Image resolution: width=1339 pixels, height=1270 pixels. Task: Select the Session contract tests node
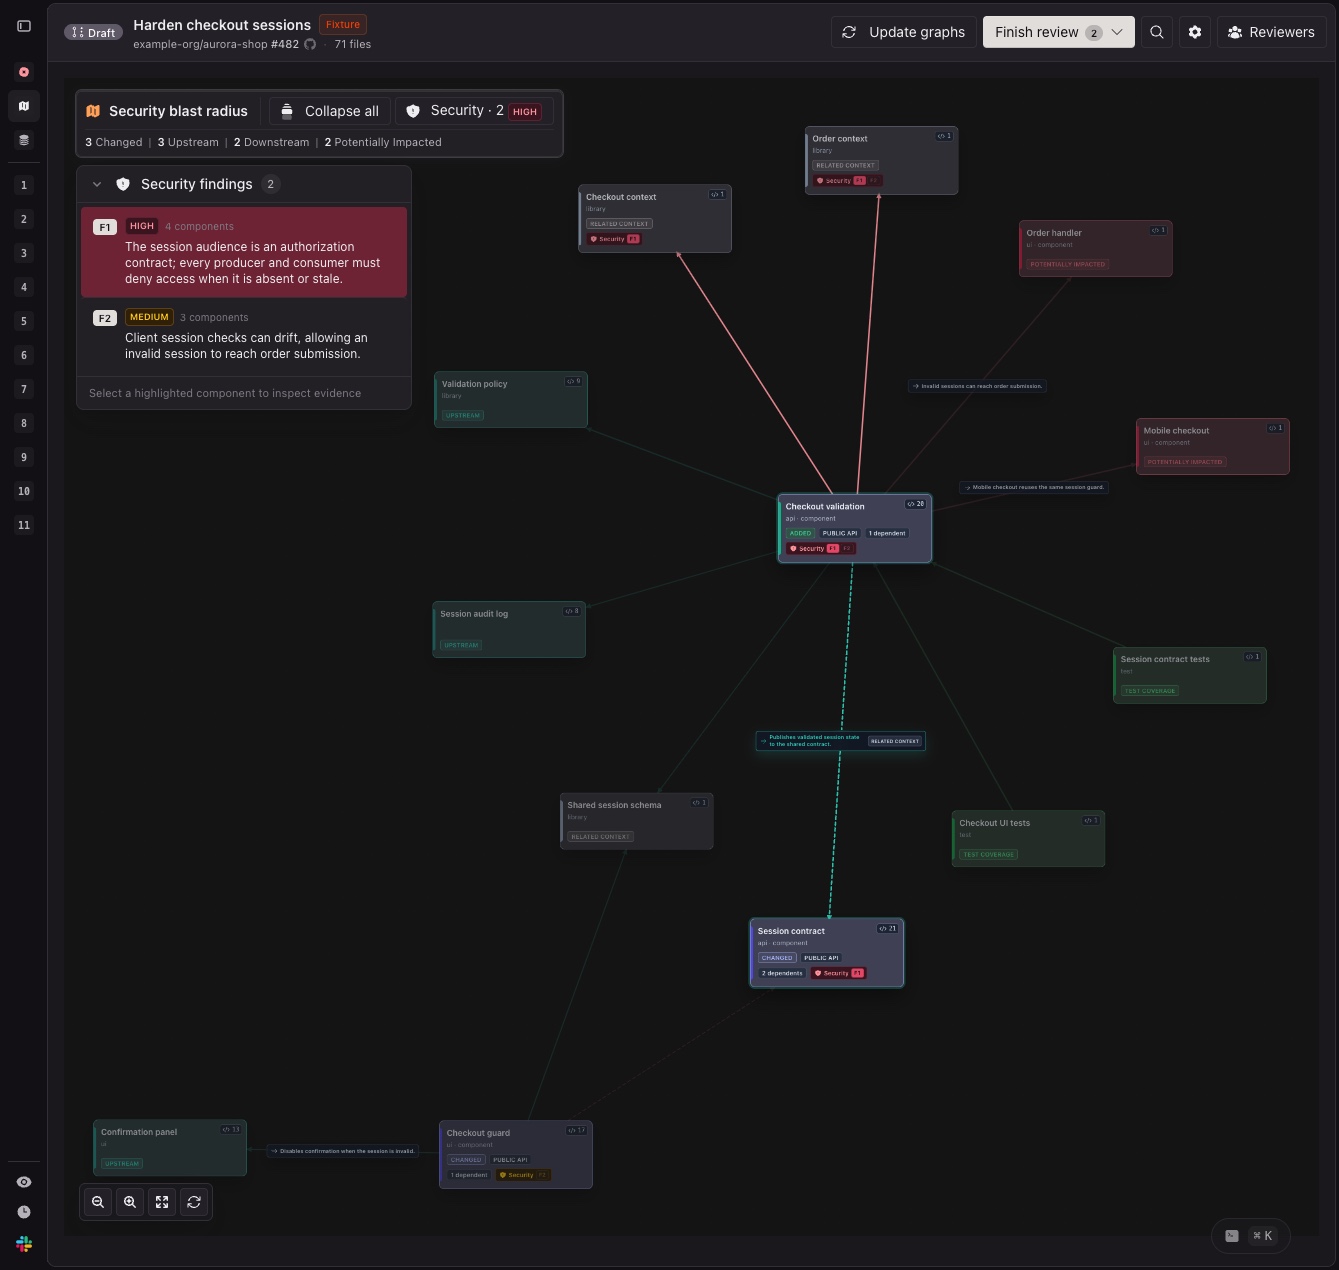pos(1190,675)
